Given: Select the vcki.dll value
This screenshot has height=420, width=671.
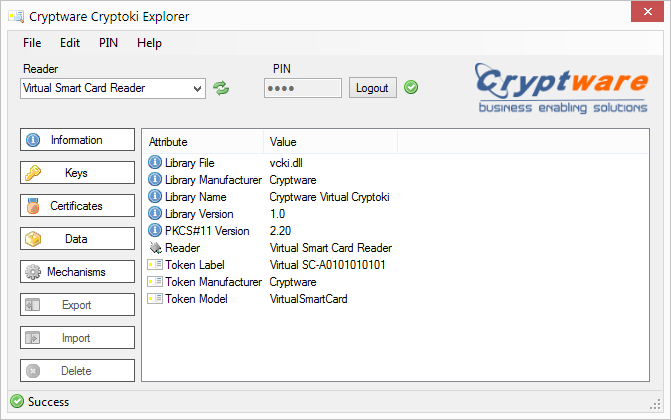Looking at the screenshot, I should (x=286, y=163).
